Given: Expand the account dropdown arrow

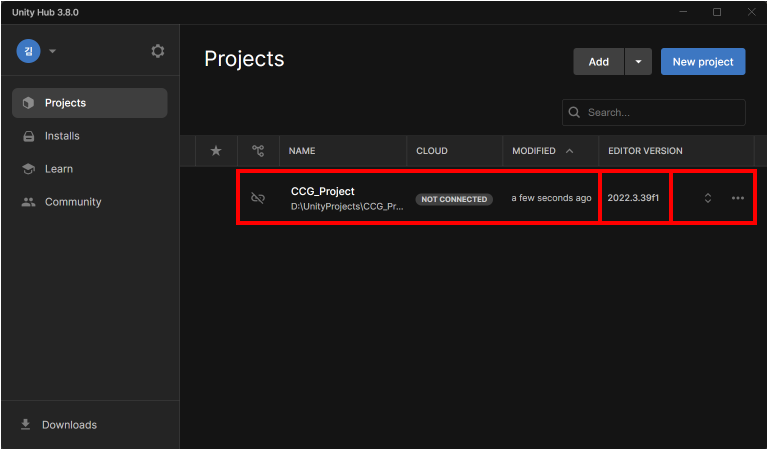Looking at the screenshot, I should 52,51.
